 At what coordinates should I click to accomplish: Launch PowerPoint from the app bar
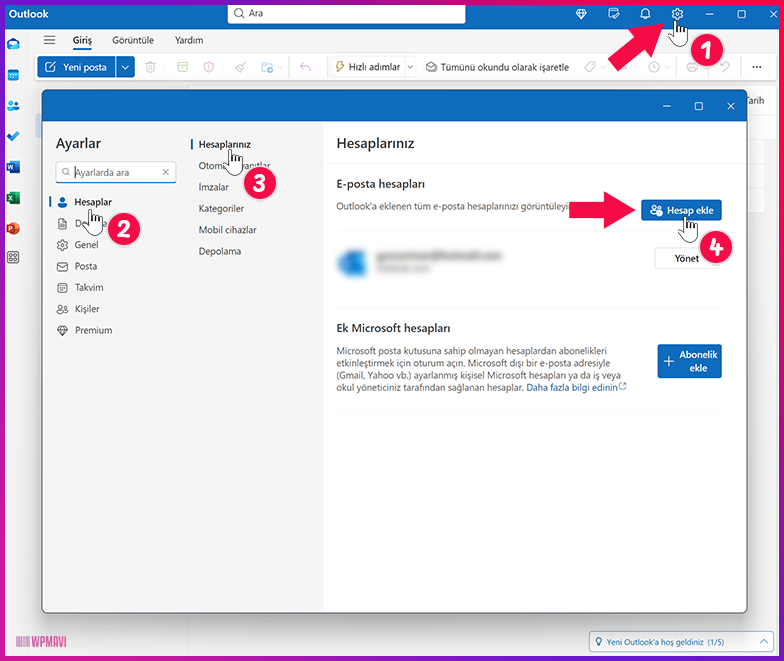[x=14, y=228]
